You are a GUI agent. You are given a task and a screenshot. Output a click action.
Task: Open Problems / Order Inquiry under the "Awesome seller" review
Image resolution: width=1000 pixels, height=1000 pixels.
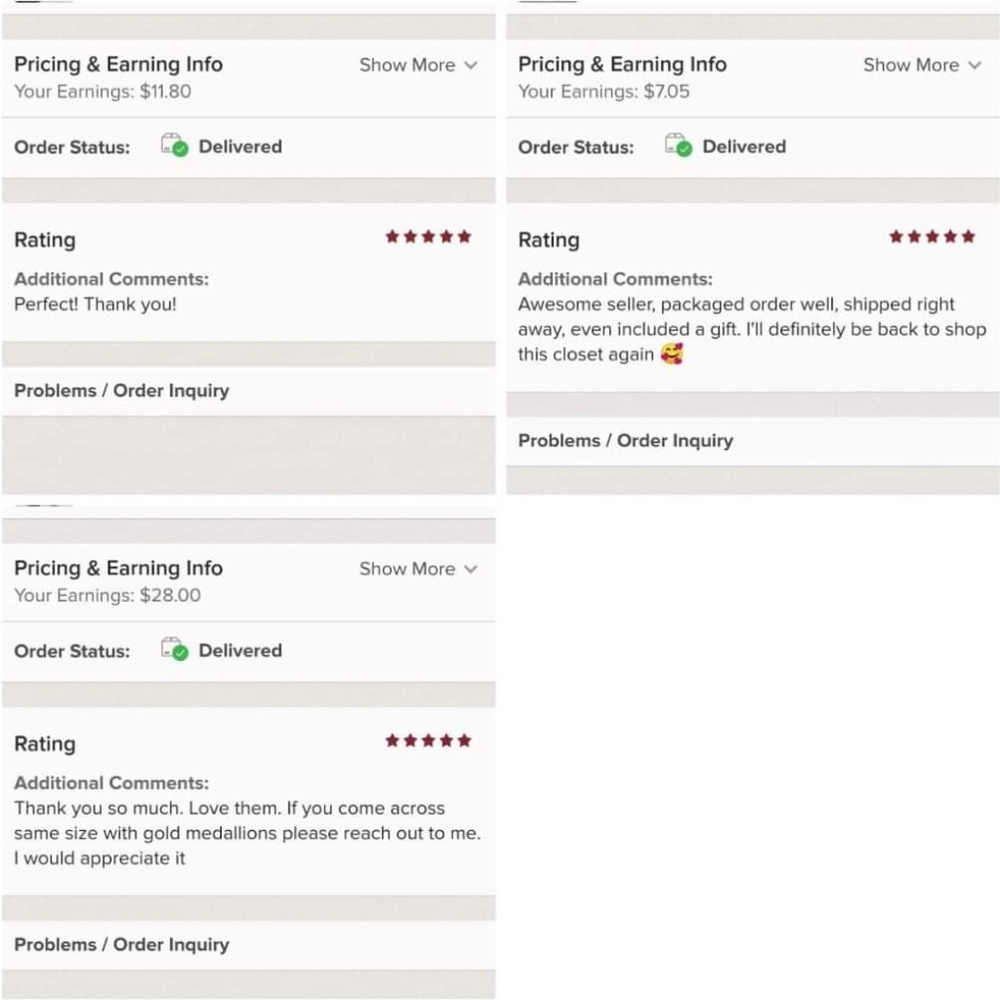(x=753, y=441)
